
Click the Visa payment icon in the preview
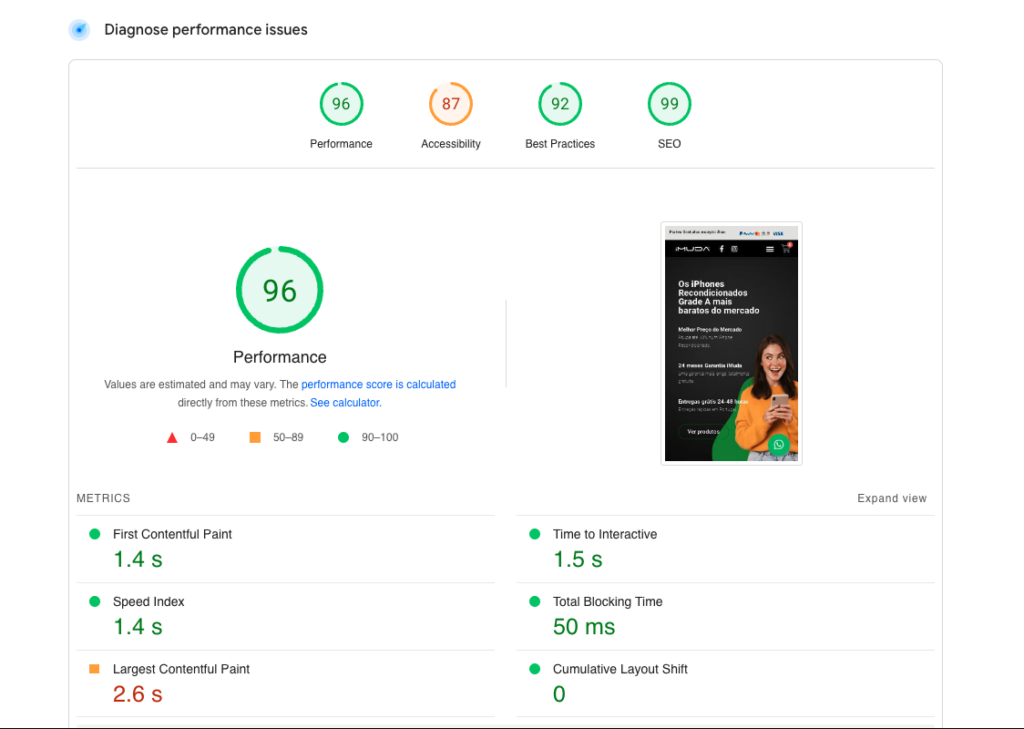[x=778, y=233]
